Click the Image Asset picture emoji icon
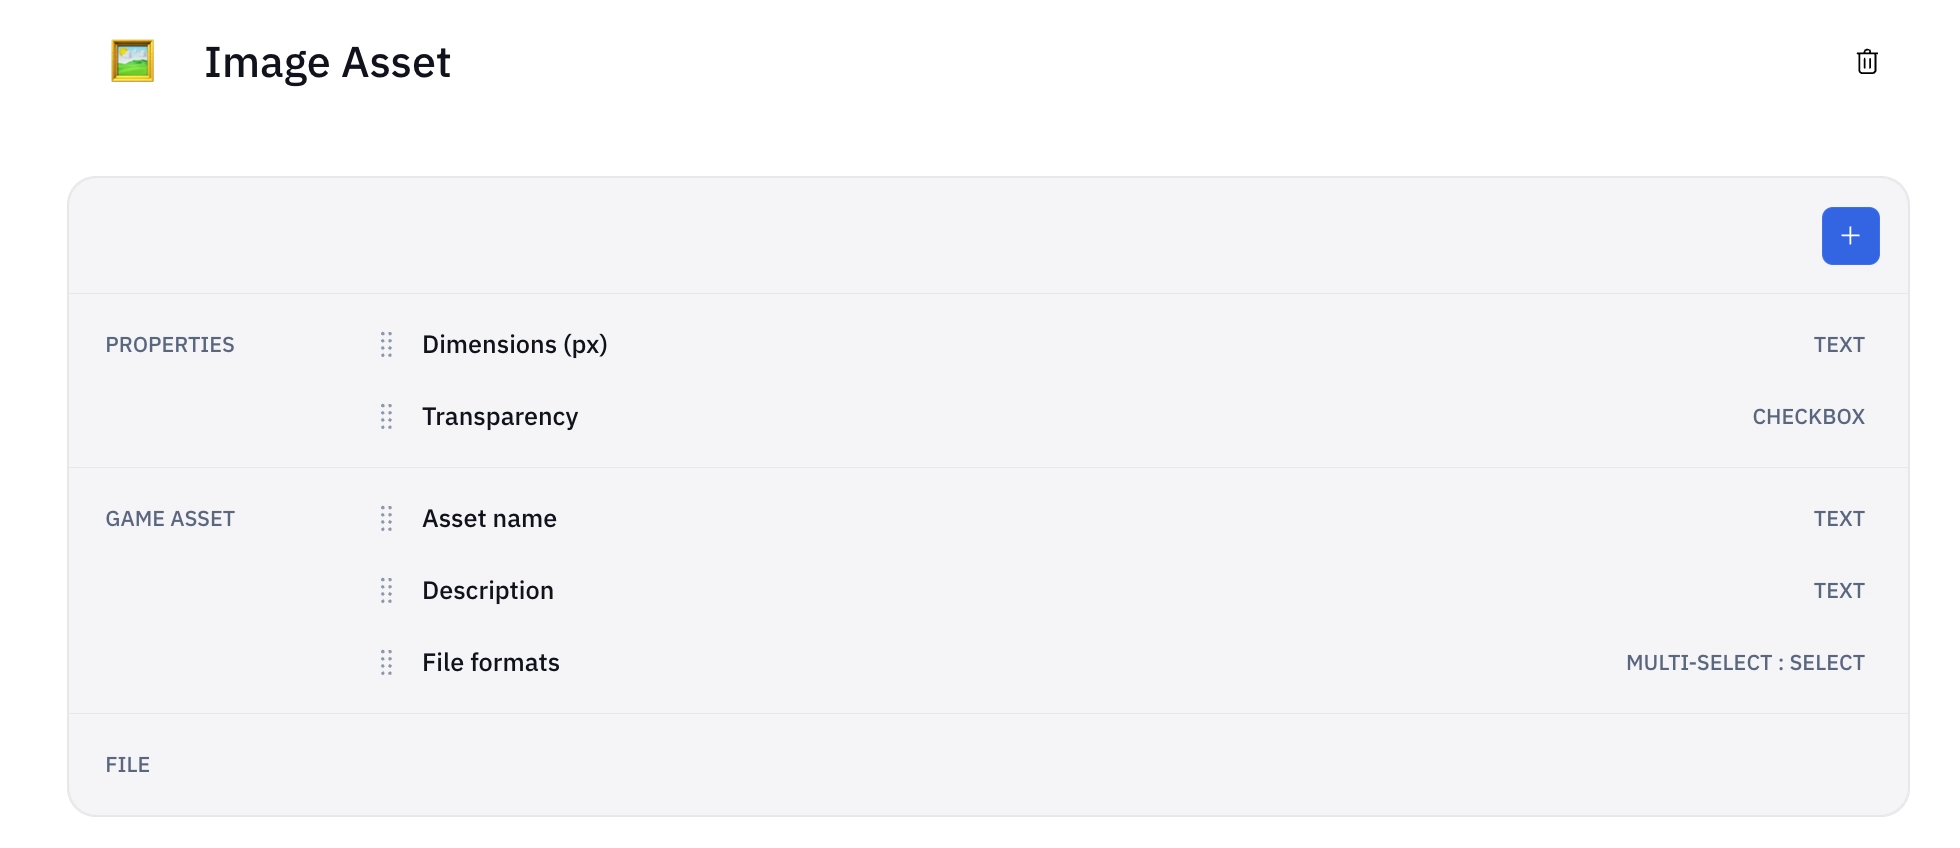Screen dimensions: 1960x848 tap(132, 61)
